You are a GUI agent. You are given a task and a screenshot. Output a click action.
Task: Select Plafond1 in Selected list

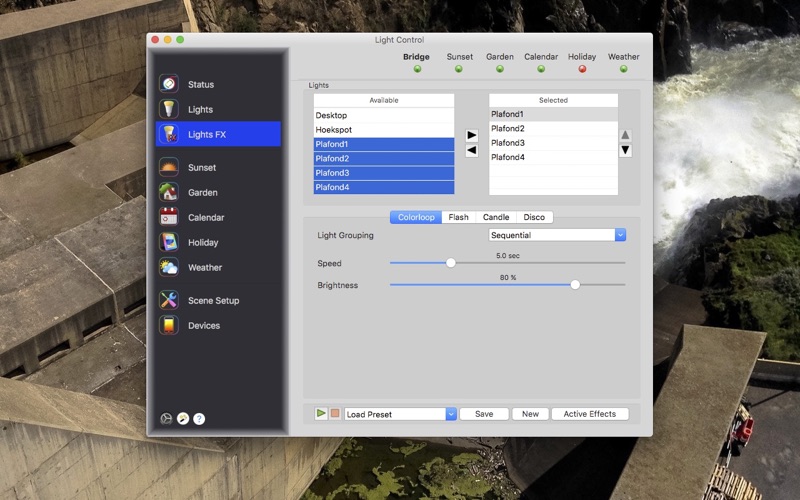click(x=553, y=114)
